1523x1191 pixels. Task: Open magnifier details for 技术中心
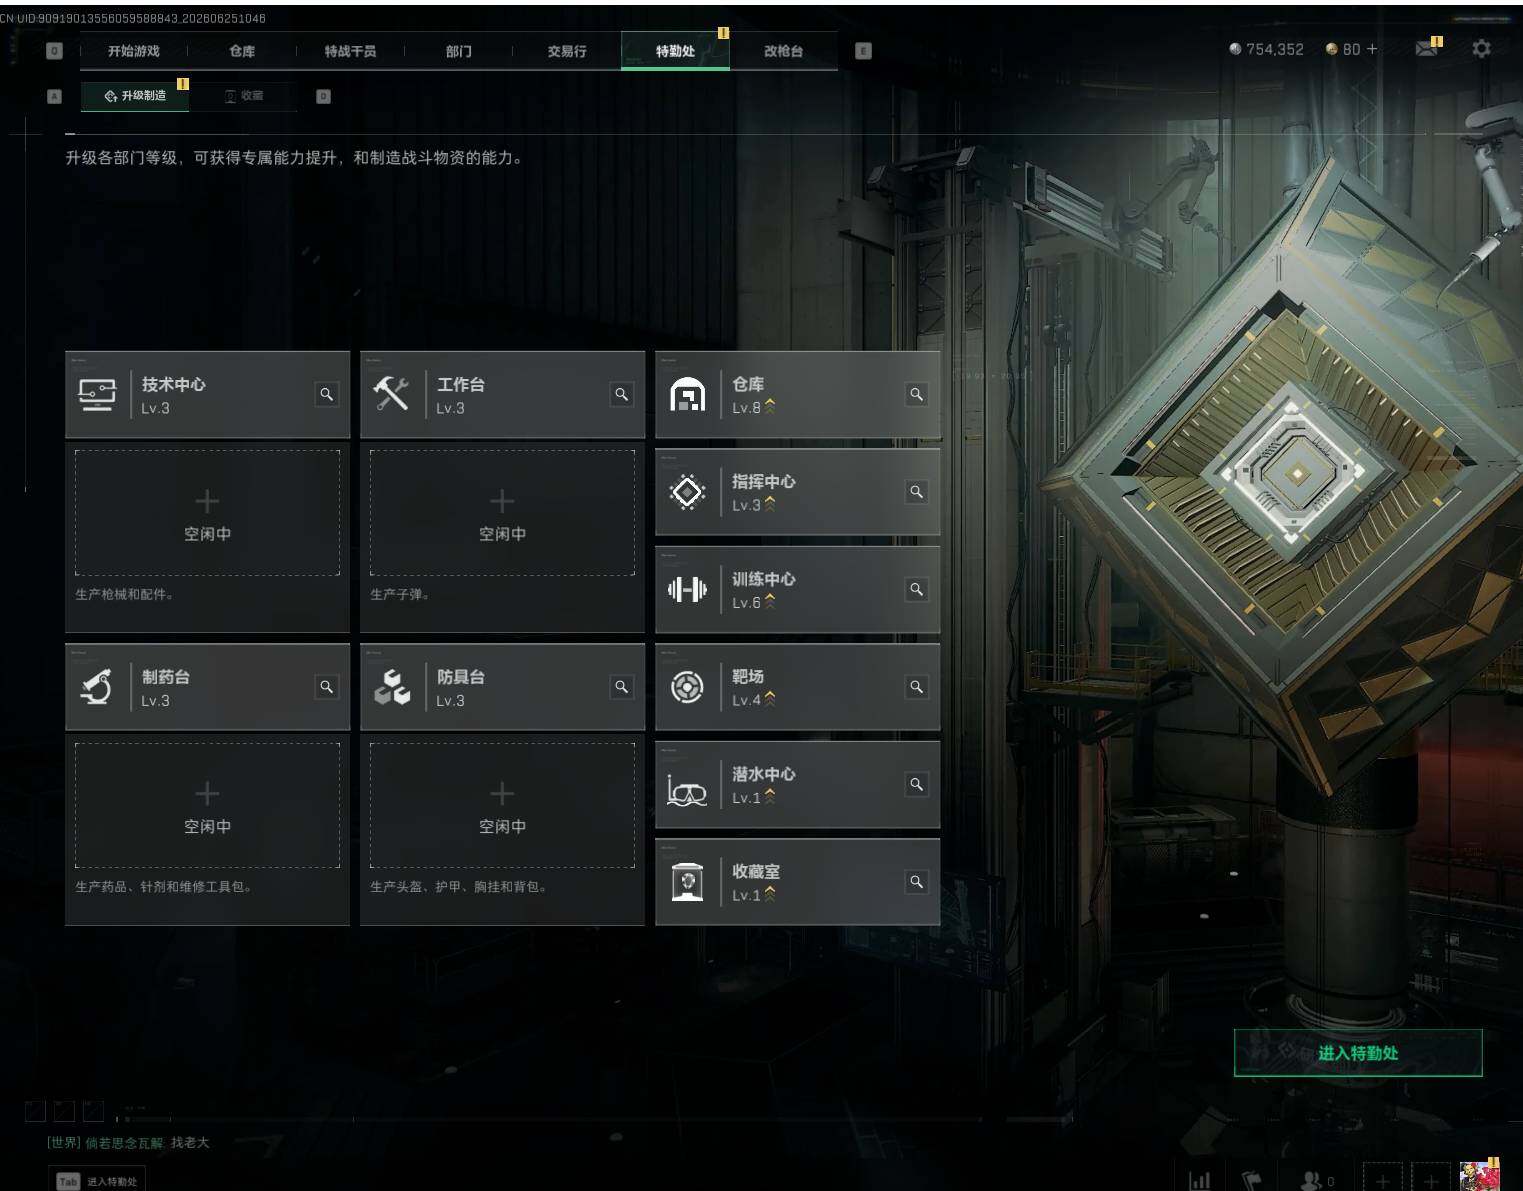pos(326,394)
